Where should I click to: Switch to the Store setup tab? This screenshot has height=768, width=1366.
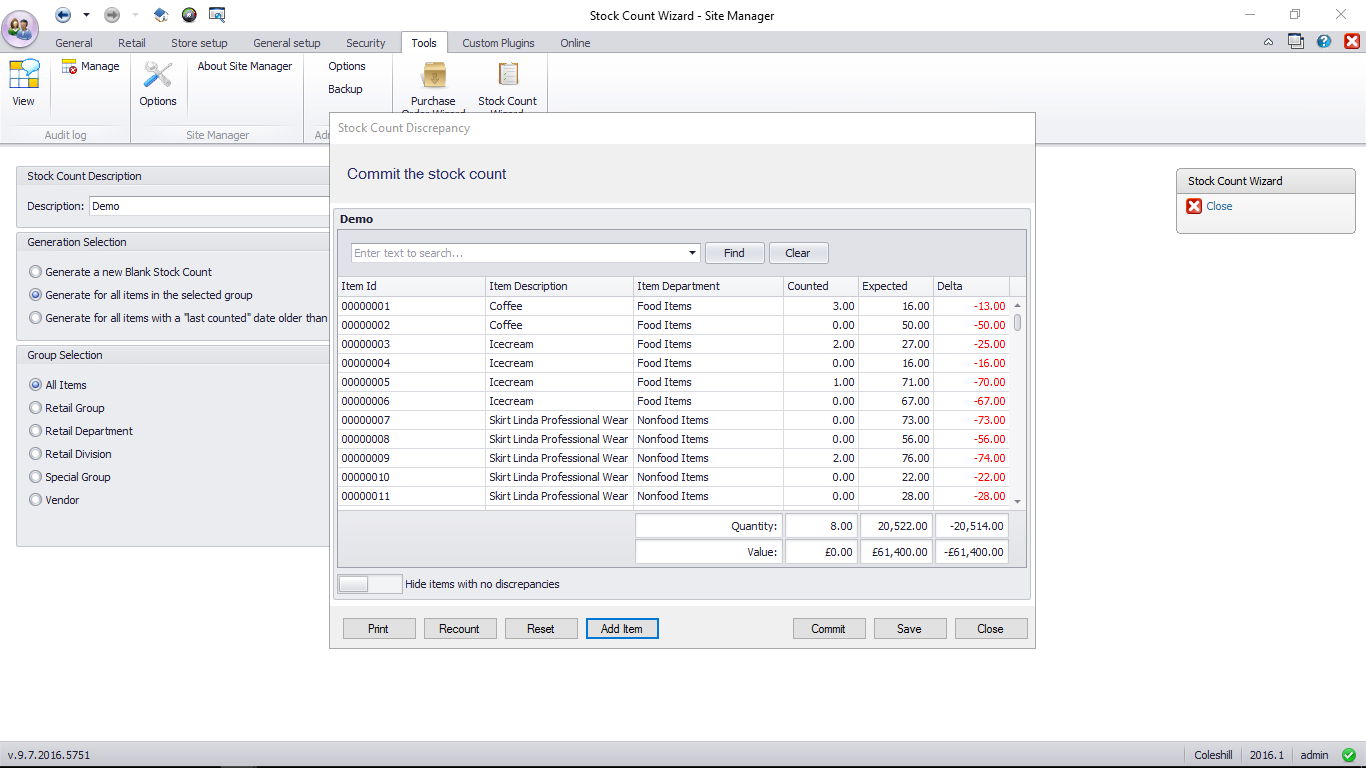tap(199, 43)
